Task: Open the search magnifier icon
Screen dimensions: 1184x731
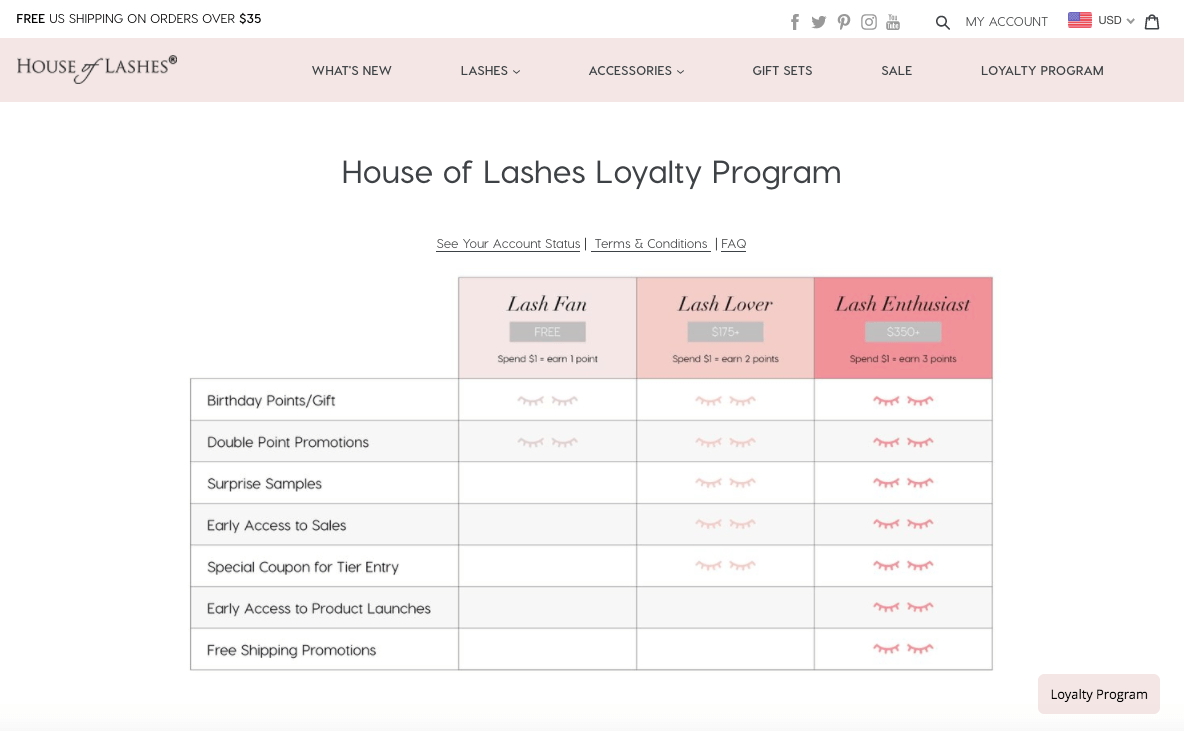Action: [941, 21]
